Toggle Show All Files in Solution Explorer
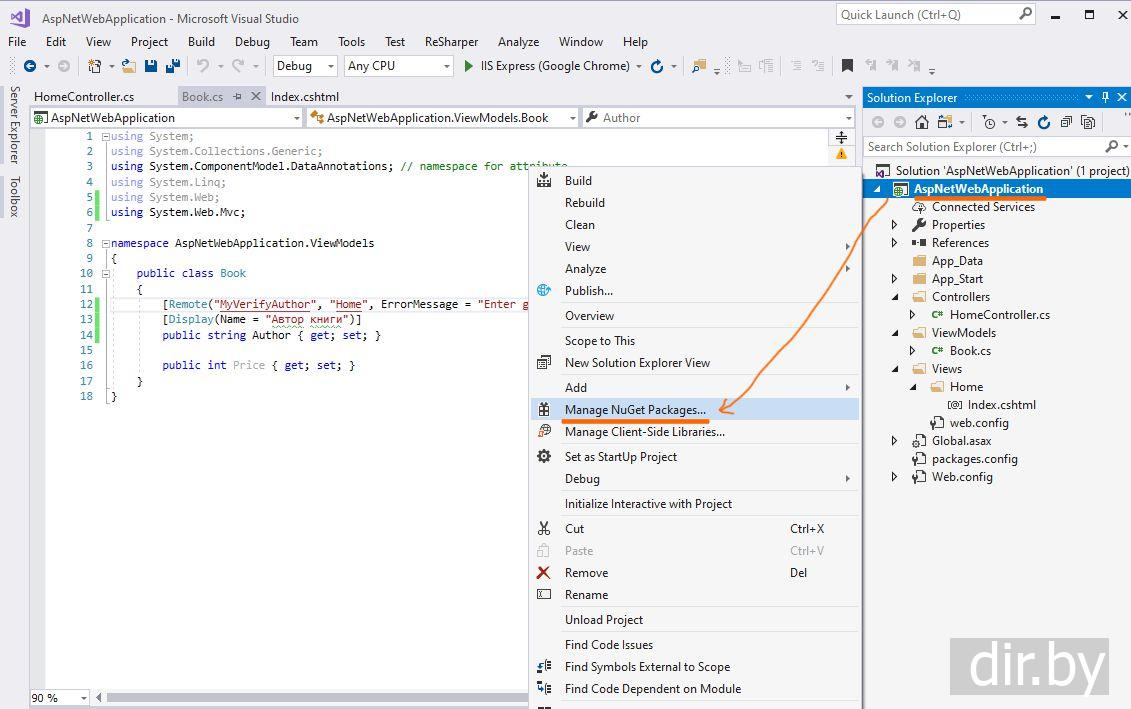This screenshot has height=709, width=1131. [x=1088, y=122]
